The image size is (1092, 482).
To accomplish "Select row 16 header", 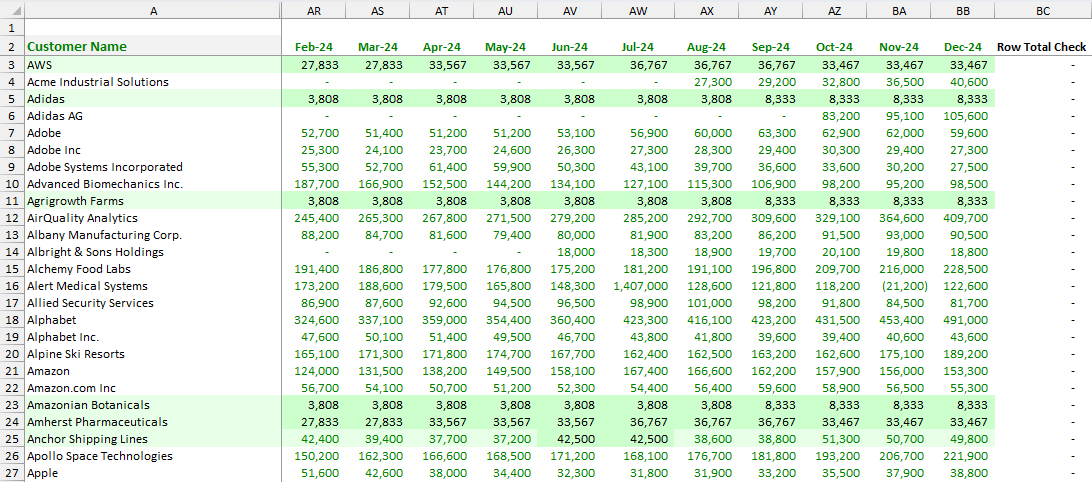I will coord(13,286).
